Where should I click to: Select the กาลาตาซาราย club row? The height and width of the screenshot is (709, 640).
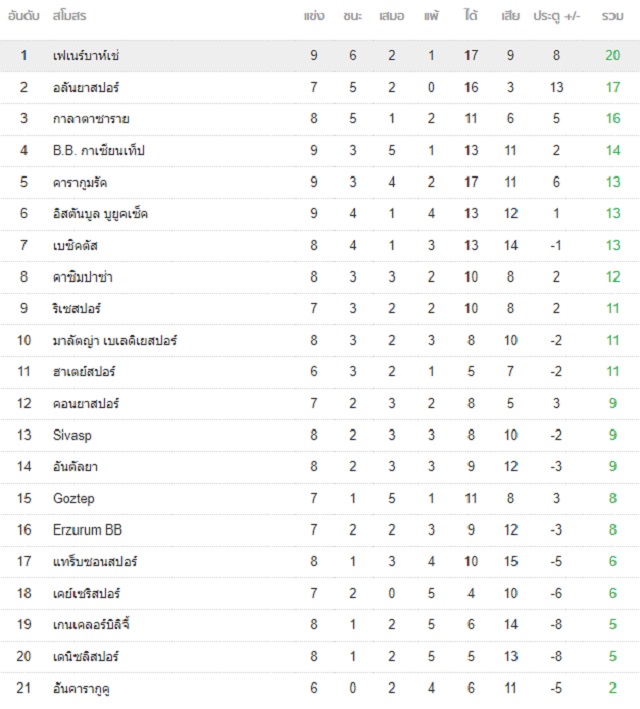[x=320, y=119]
